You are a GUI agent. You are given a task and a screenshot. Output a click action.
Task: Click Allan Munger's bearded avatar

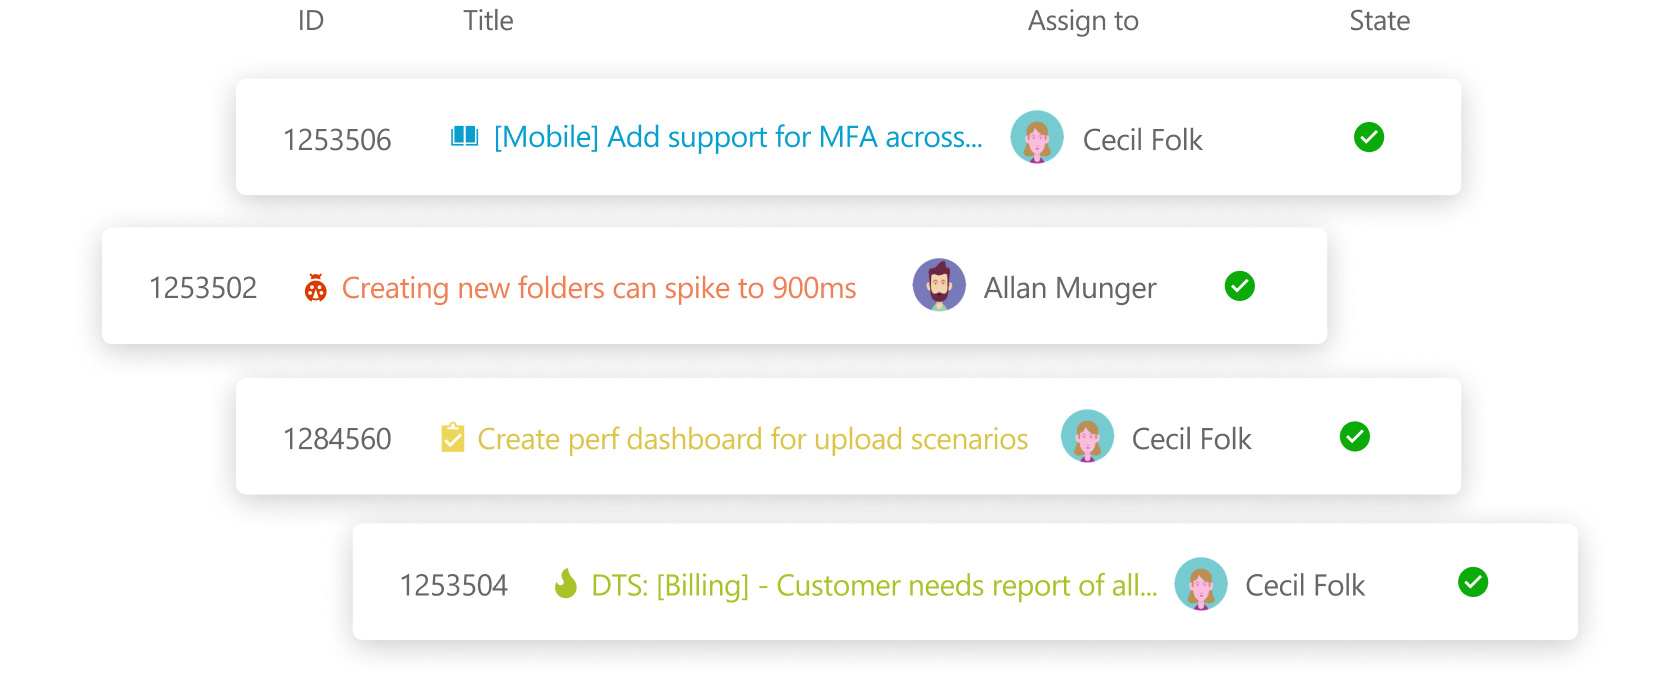939,286
